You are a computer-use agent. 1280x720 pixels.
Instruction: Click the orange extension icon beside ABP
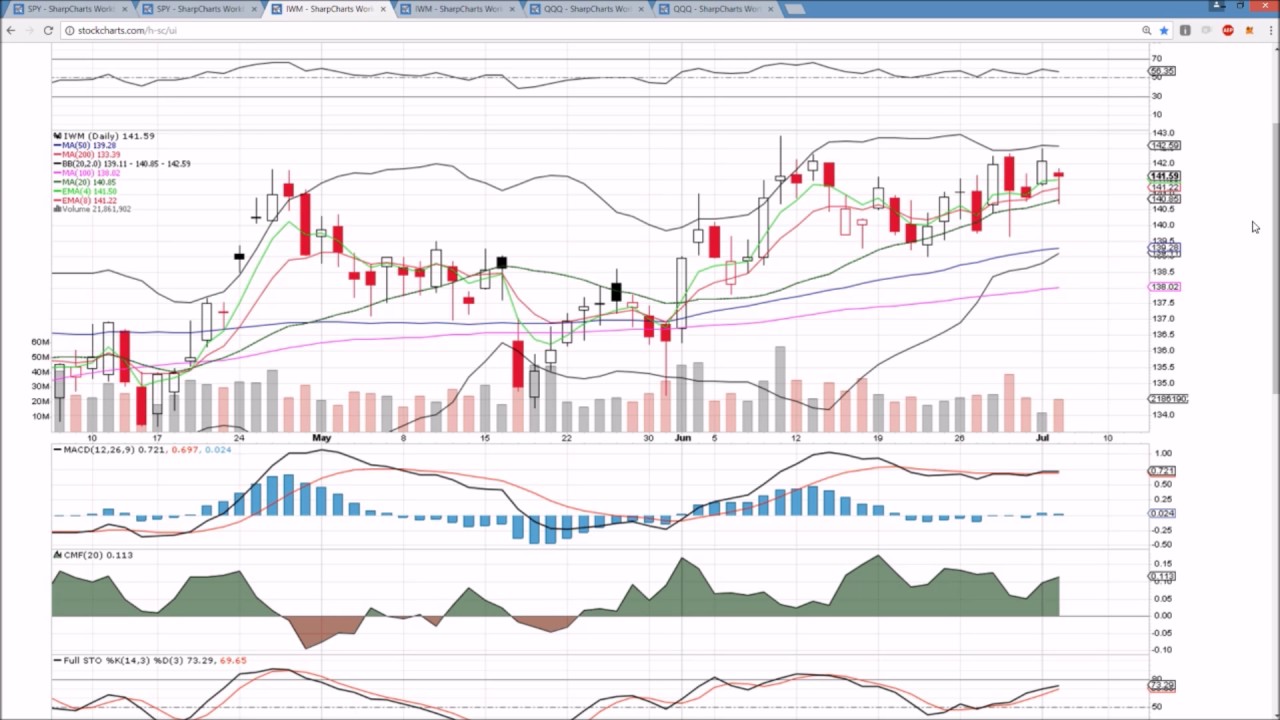click(1249, 30)
